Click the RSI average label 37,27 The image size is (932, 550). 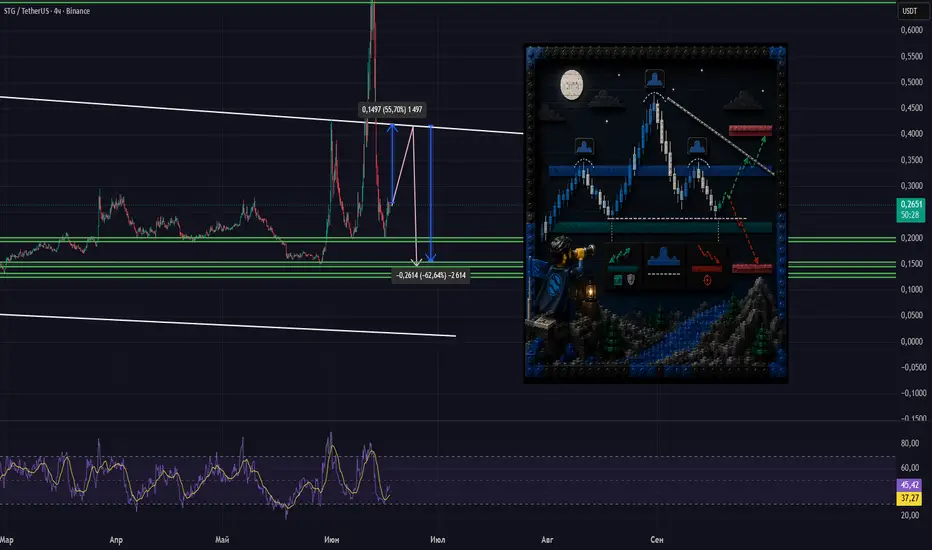click(909, 498)
